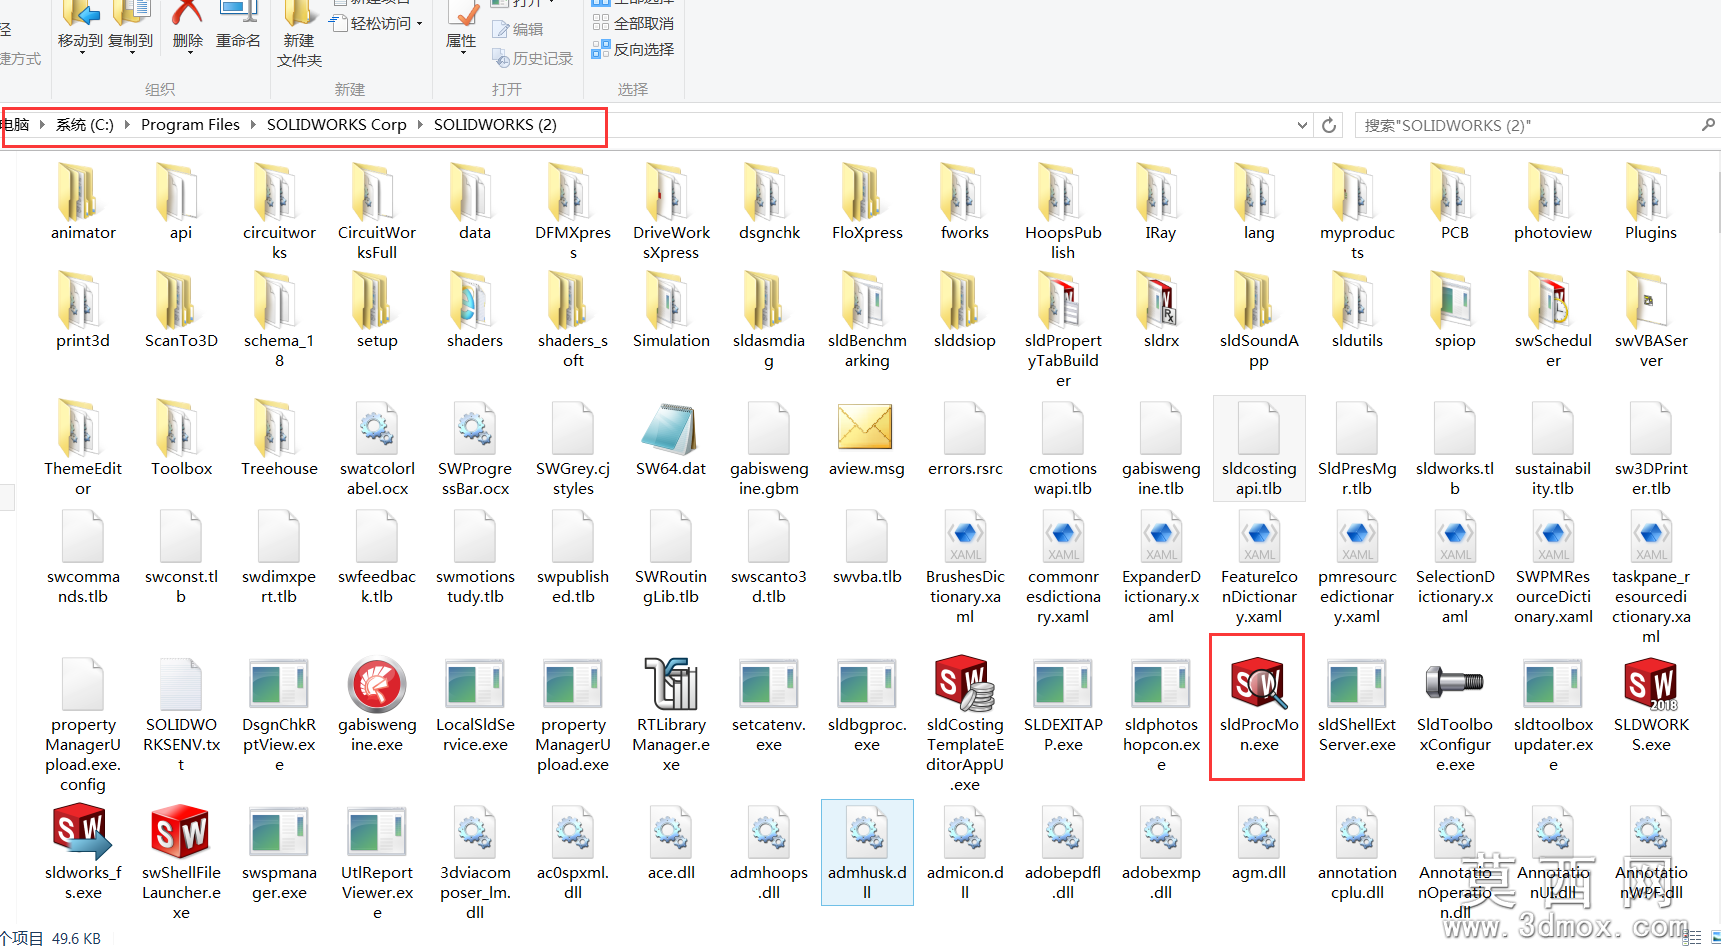Expand chevron after Program Files breadcrumb
This screenshot has width=1721, height=950.
coord(253,125)
